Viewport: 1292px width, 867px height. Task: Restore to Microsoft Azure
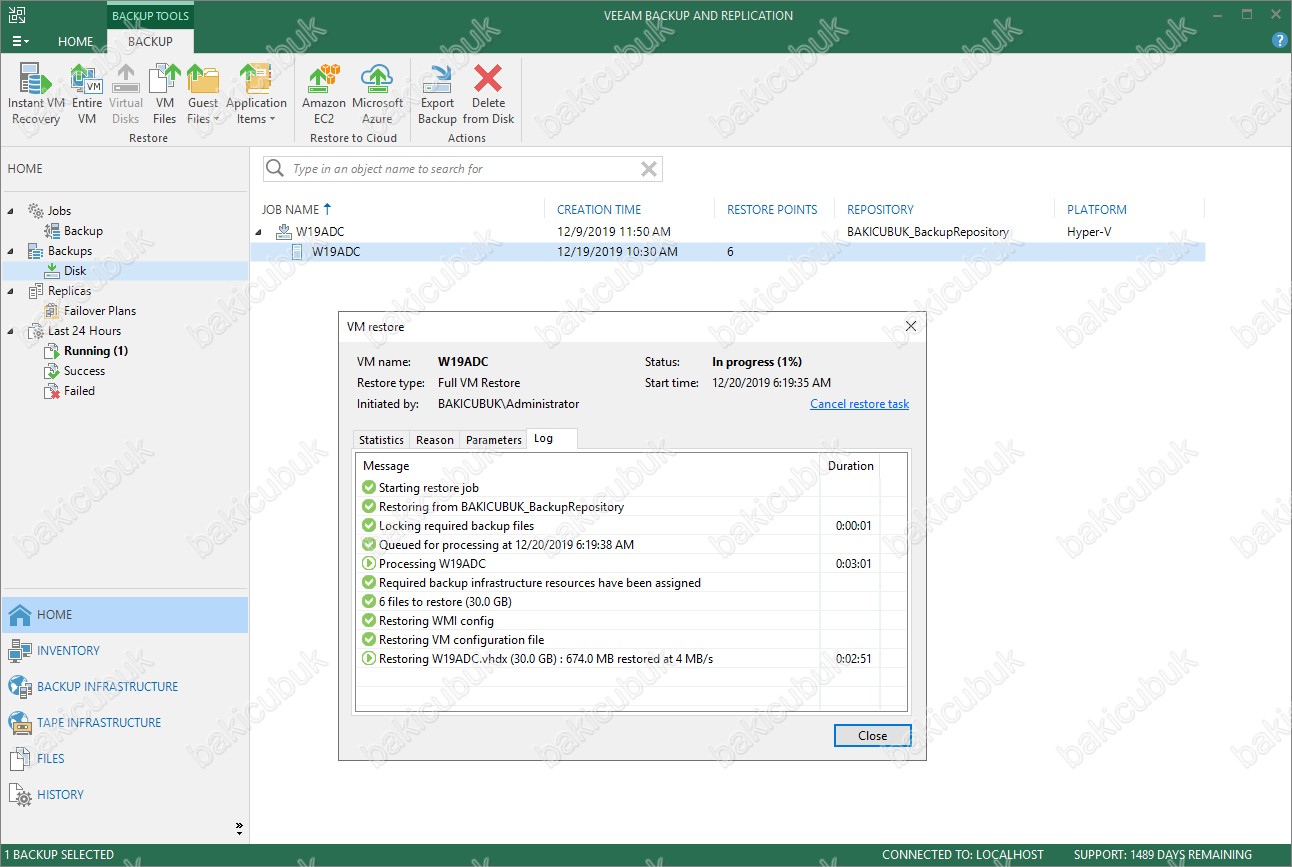pos(377,94)
